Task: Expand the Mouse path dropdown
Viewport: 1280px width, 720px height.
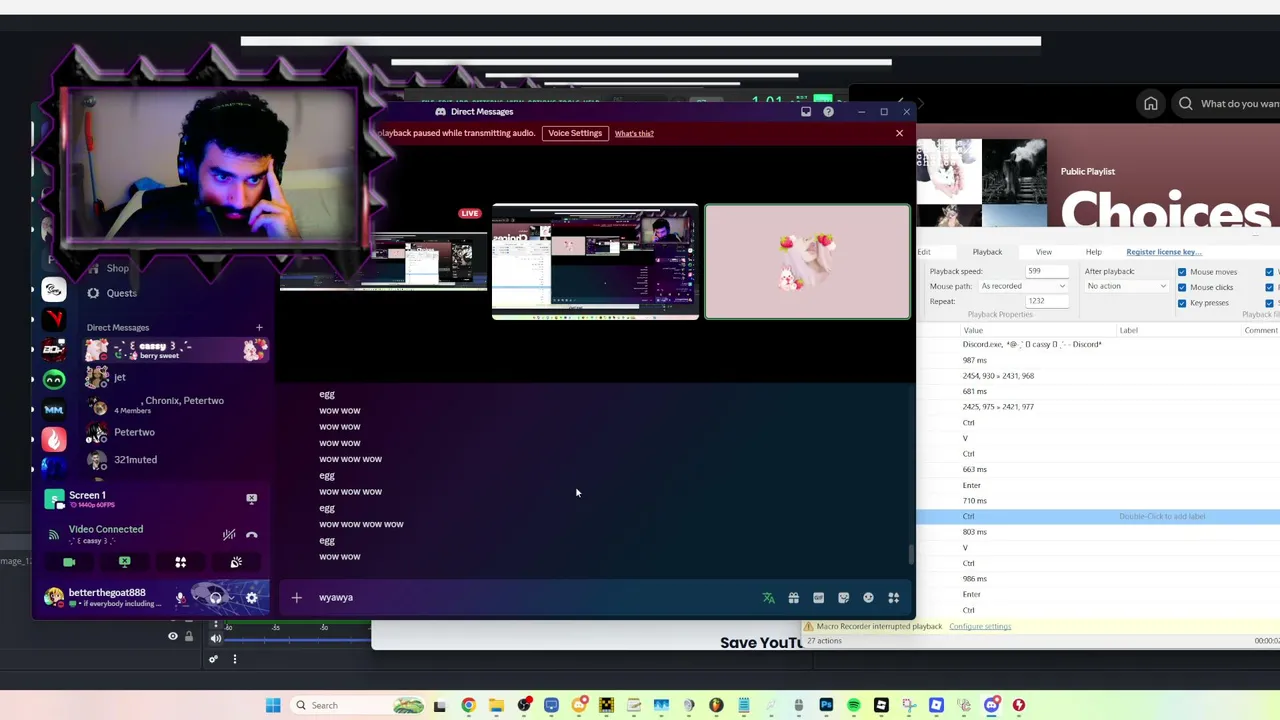Action: 1022,286
